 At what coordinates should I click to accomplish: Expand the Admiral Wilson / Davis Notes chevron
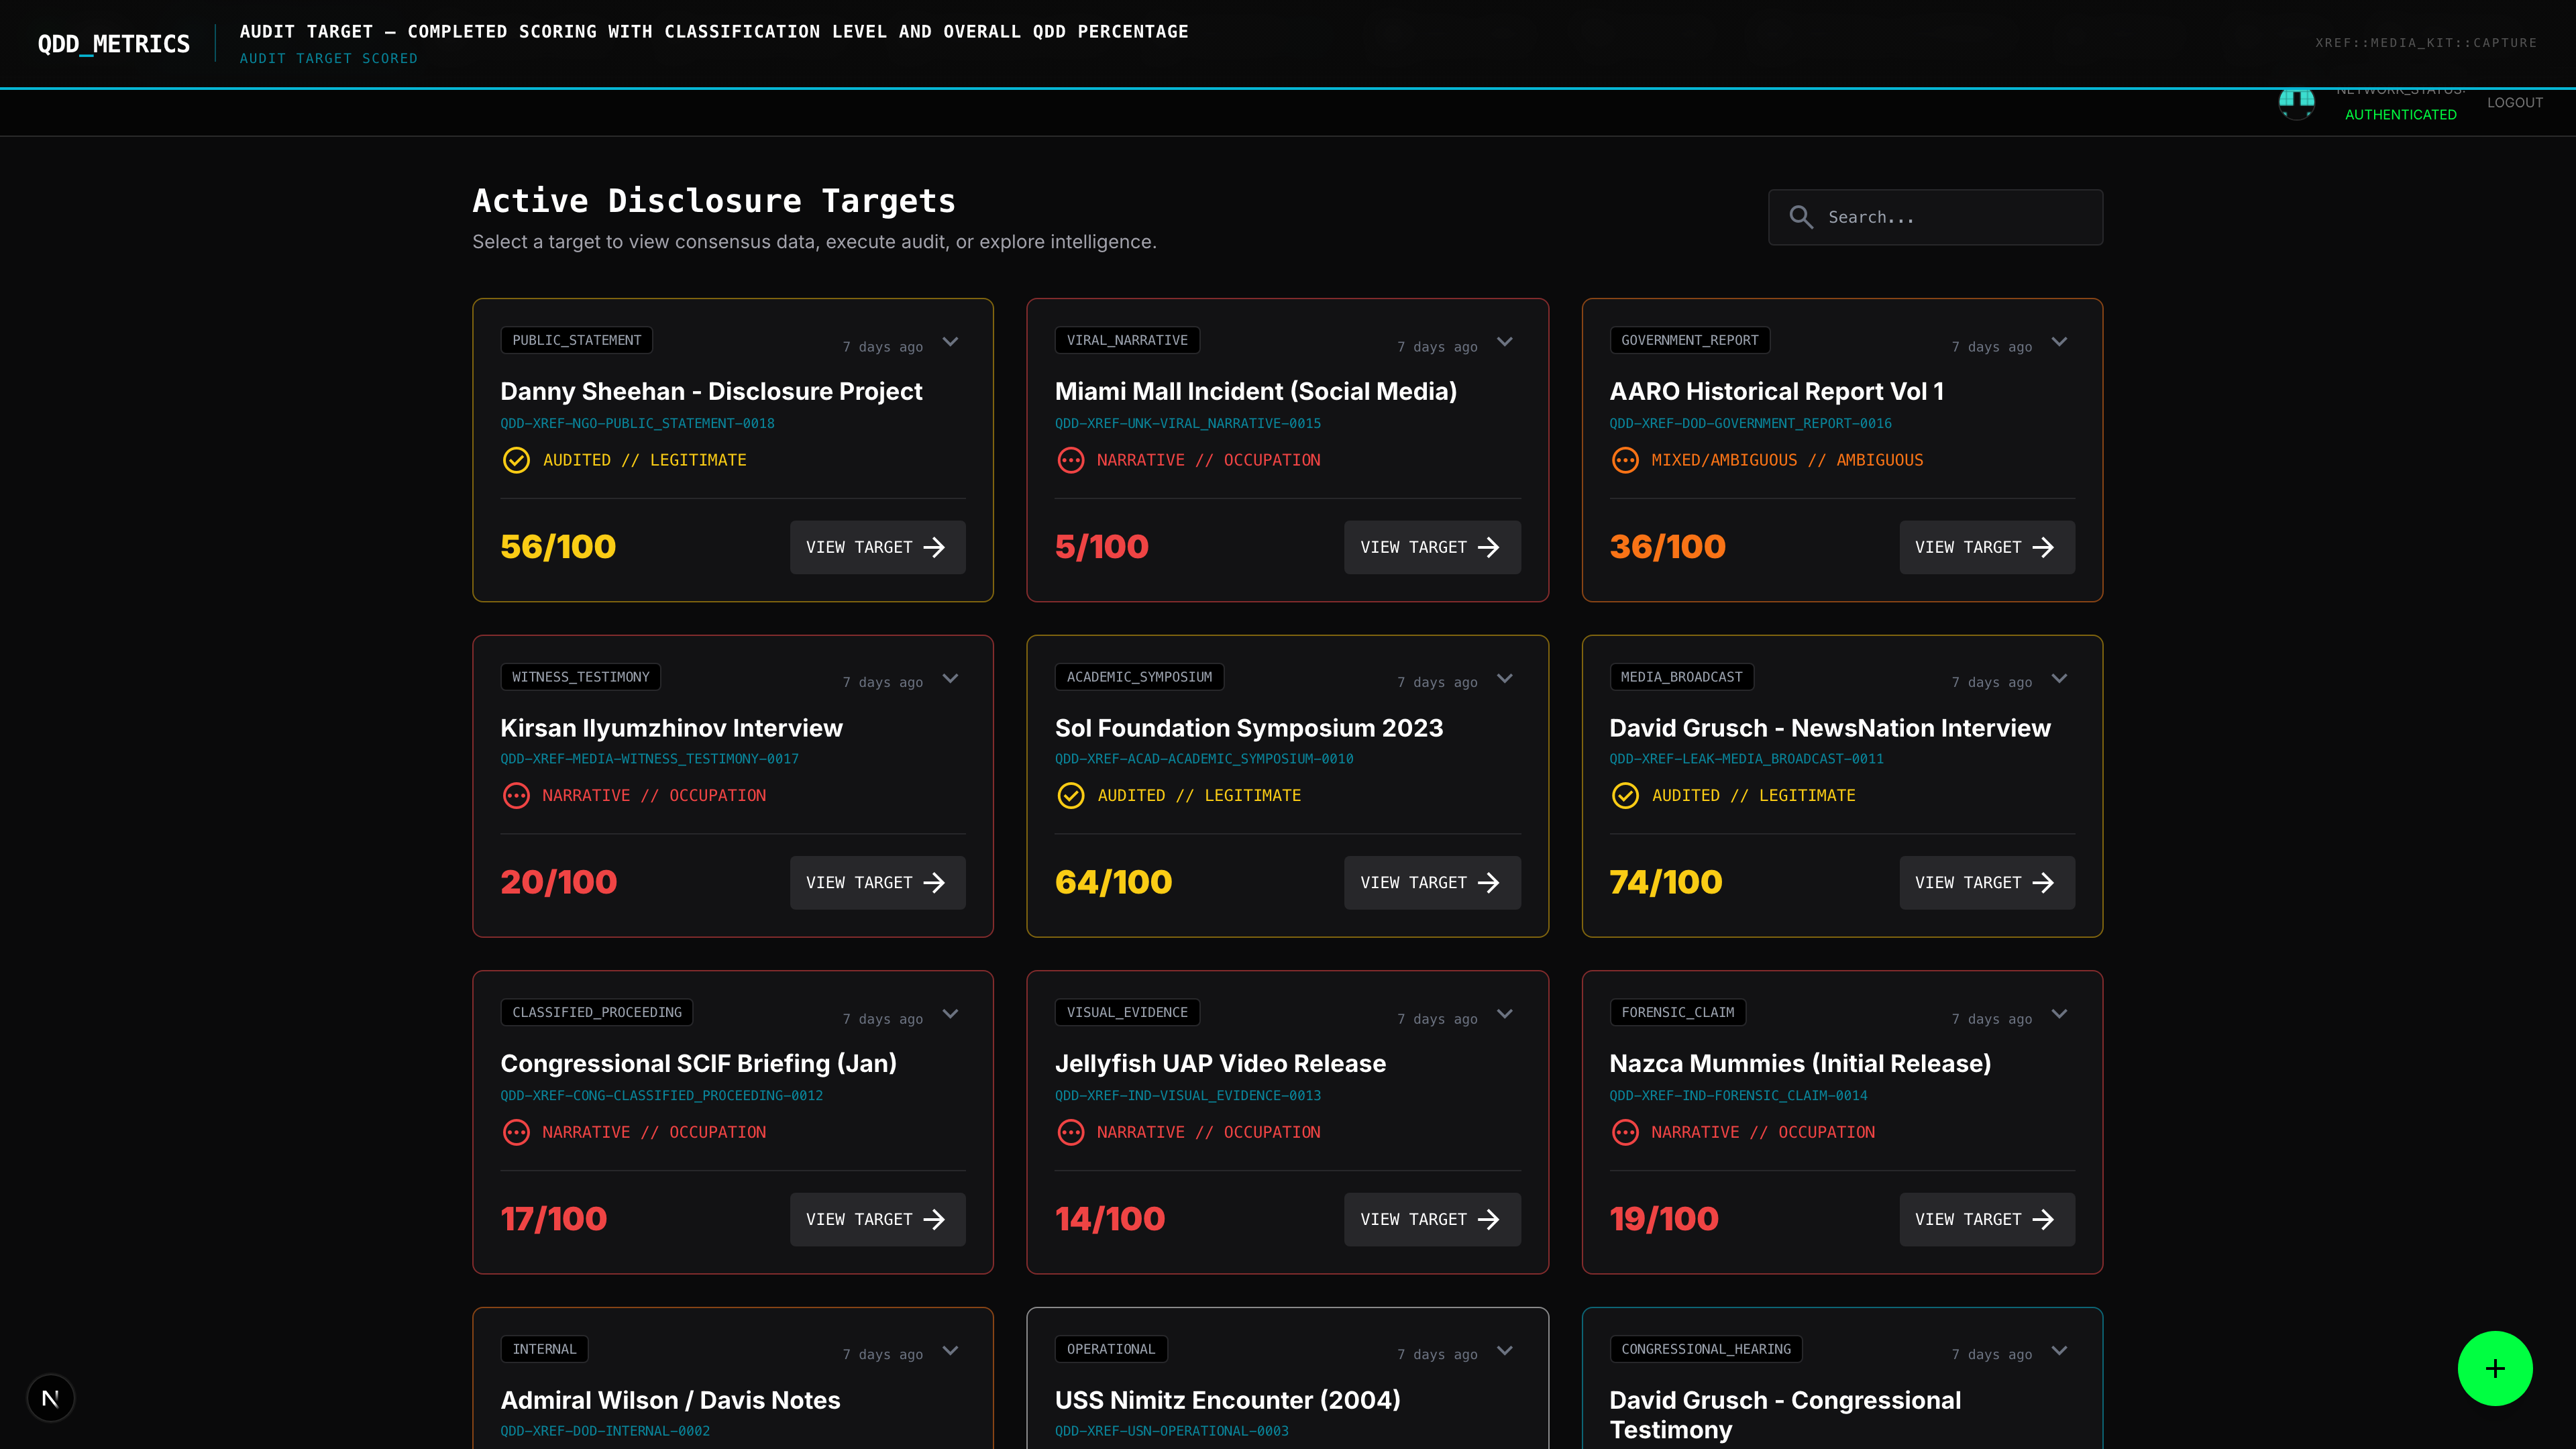(950, 1350)
